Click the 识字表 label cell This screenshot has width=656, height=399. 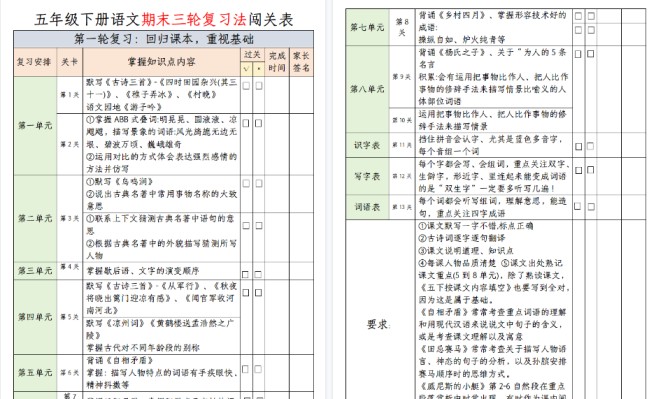tap(367, 145)
